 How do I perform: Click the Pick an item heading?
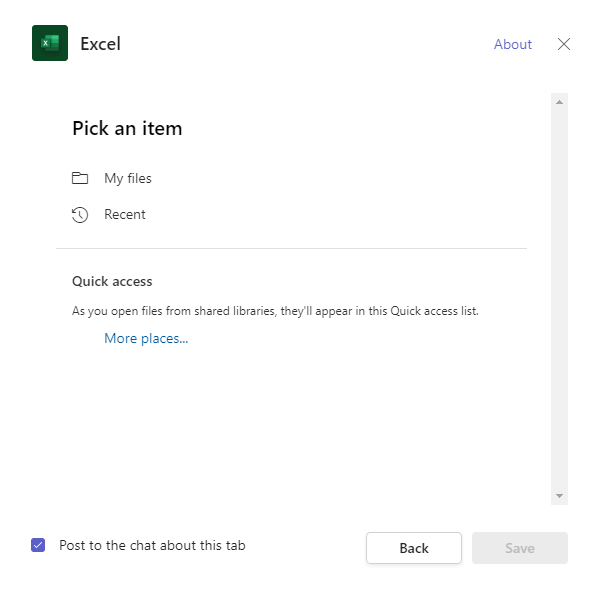pos(127,128)
